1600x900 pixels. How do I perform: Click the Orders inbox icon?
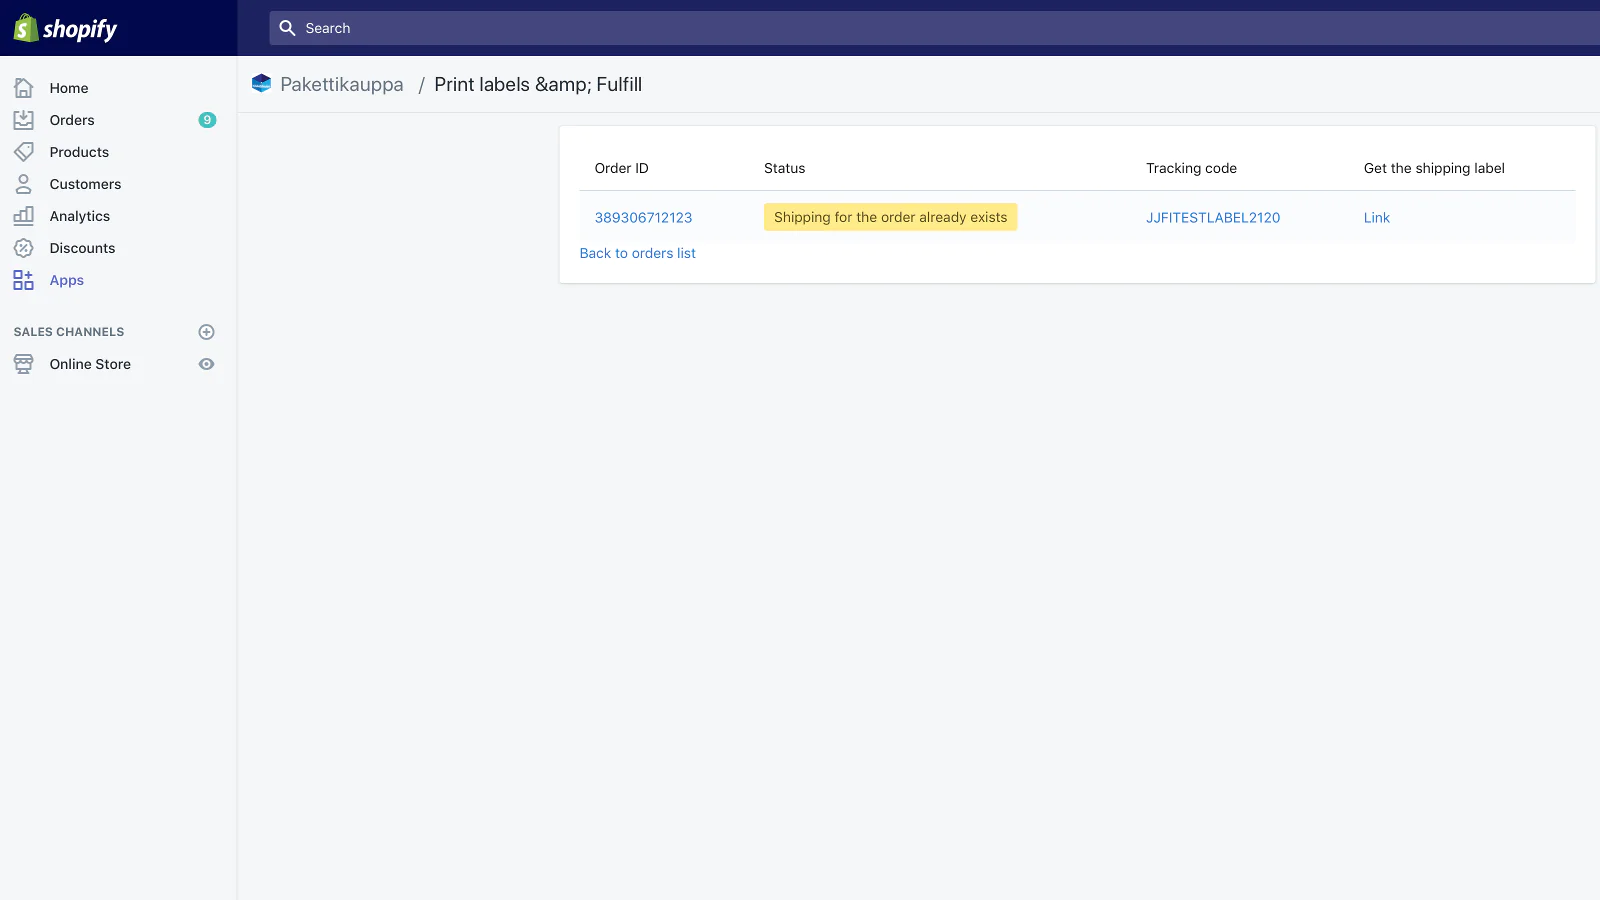(24, 120)
